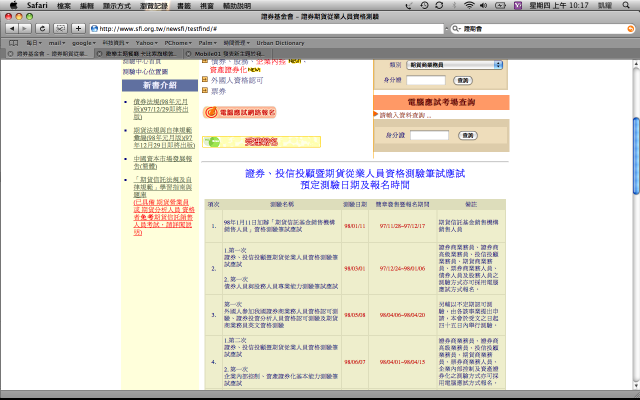Close the first tab 證券基金會
Screen dimensions: 640x400
point(10,54)
